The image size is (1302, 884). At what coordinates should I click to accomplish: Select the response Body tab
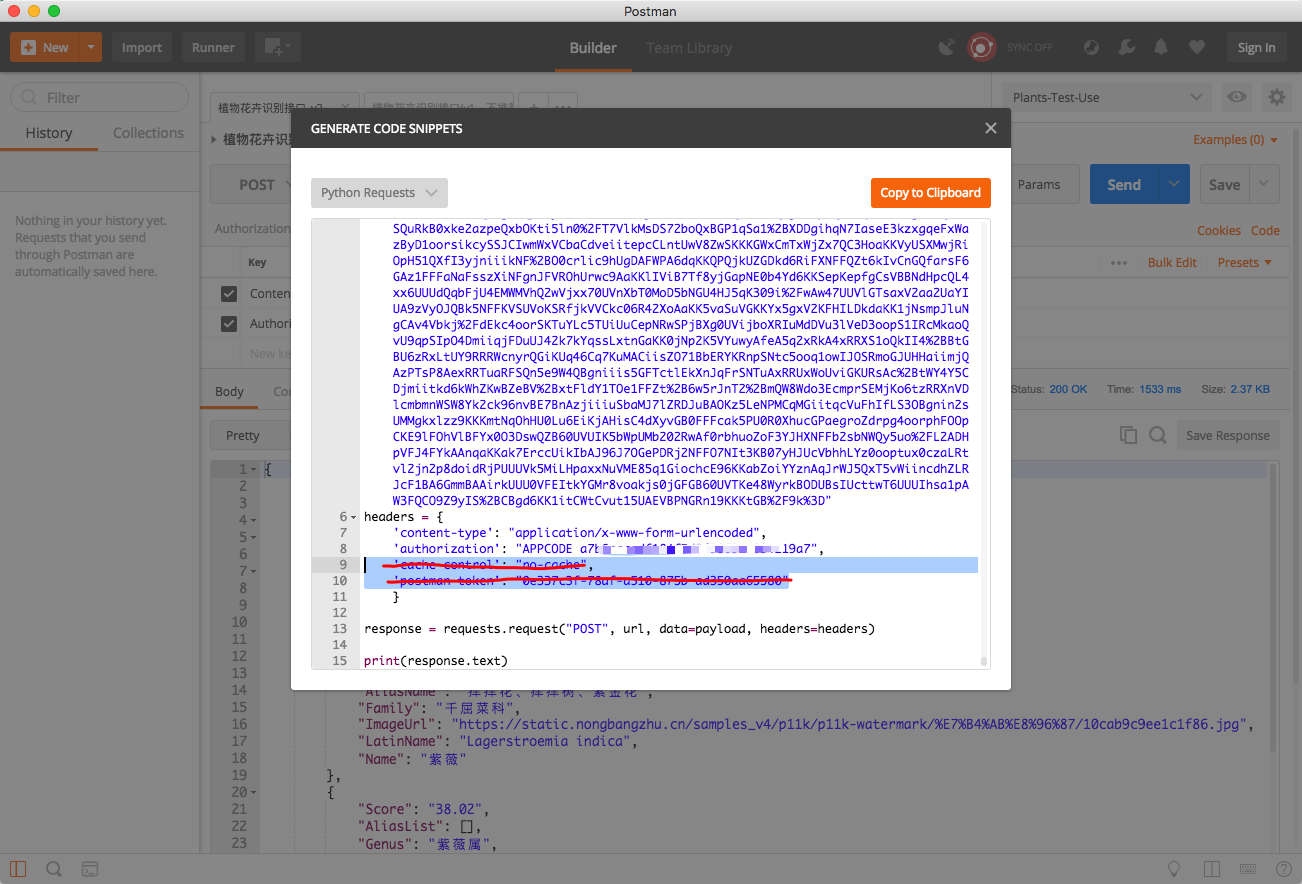point(229,391)
